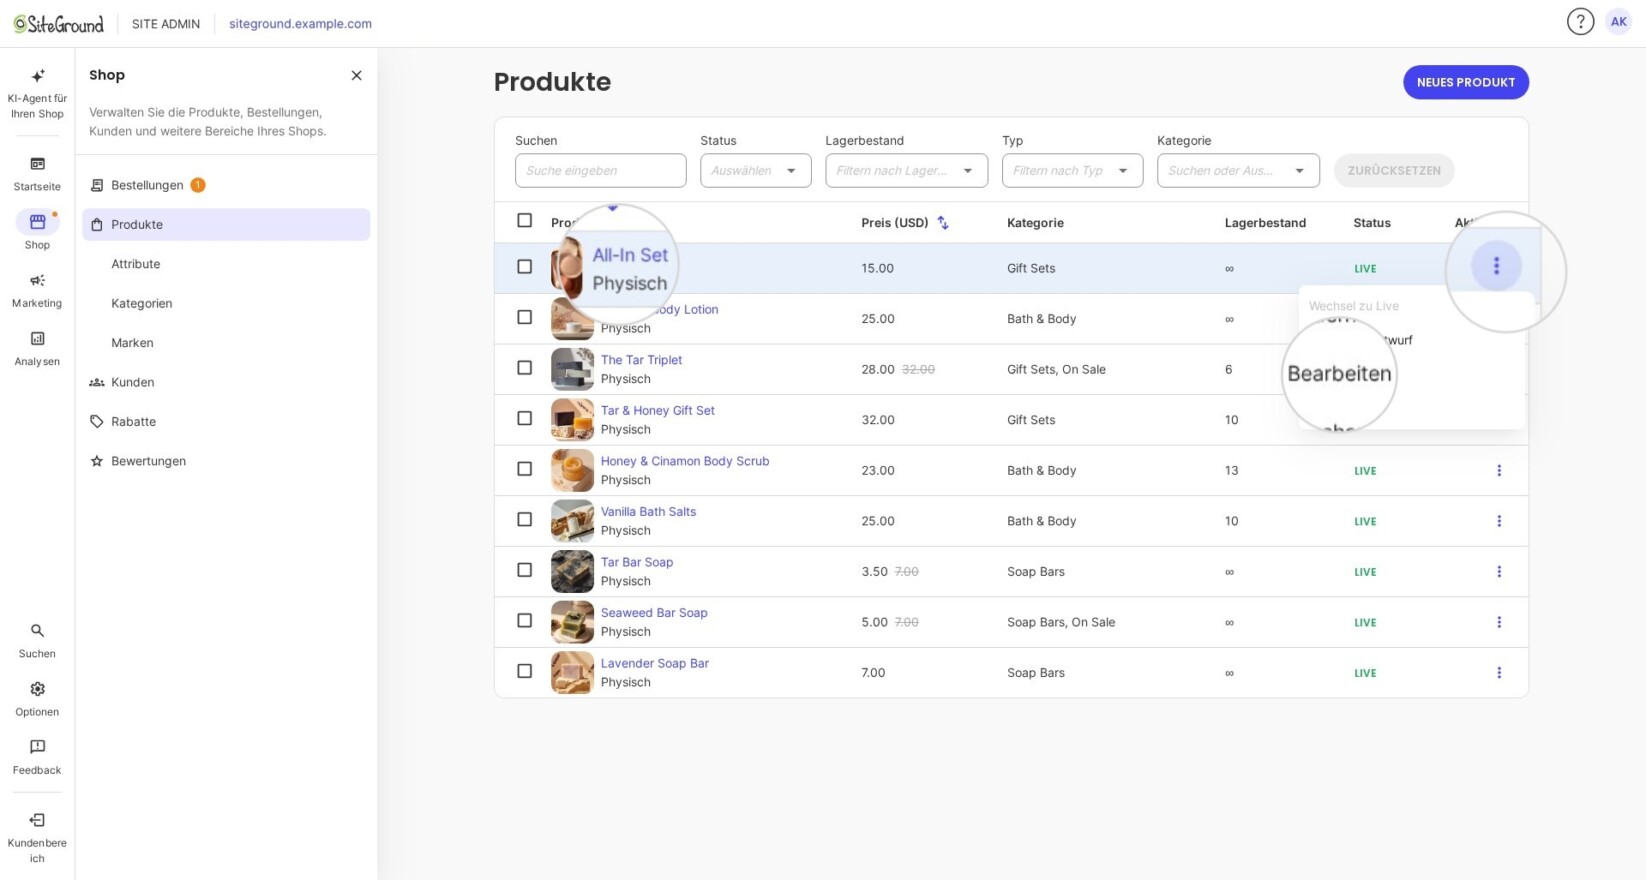
Task: Click the ZURÜCKSETZEN button
Action: [x=1394, y=171]
